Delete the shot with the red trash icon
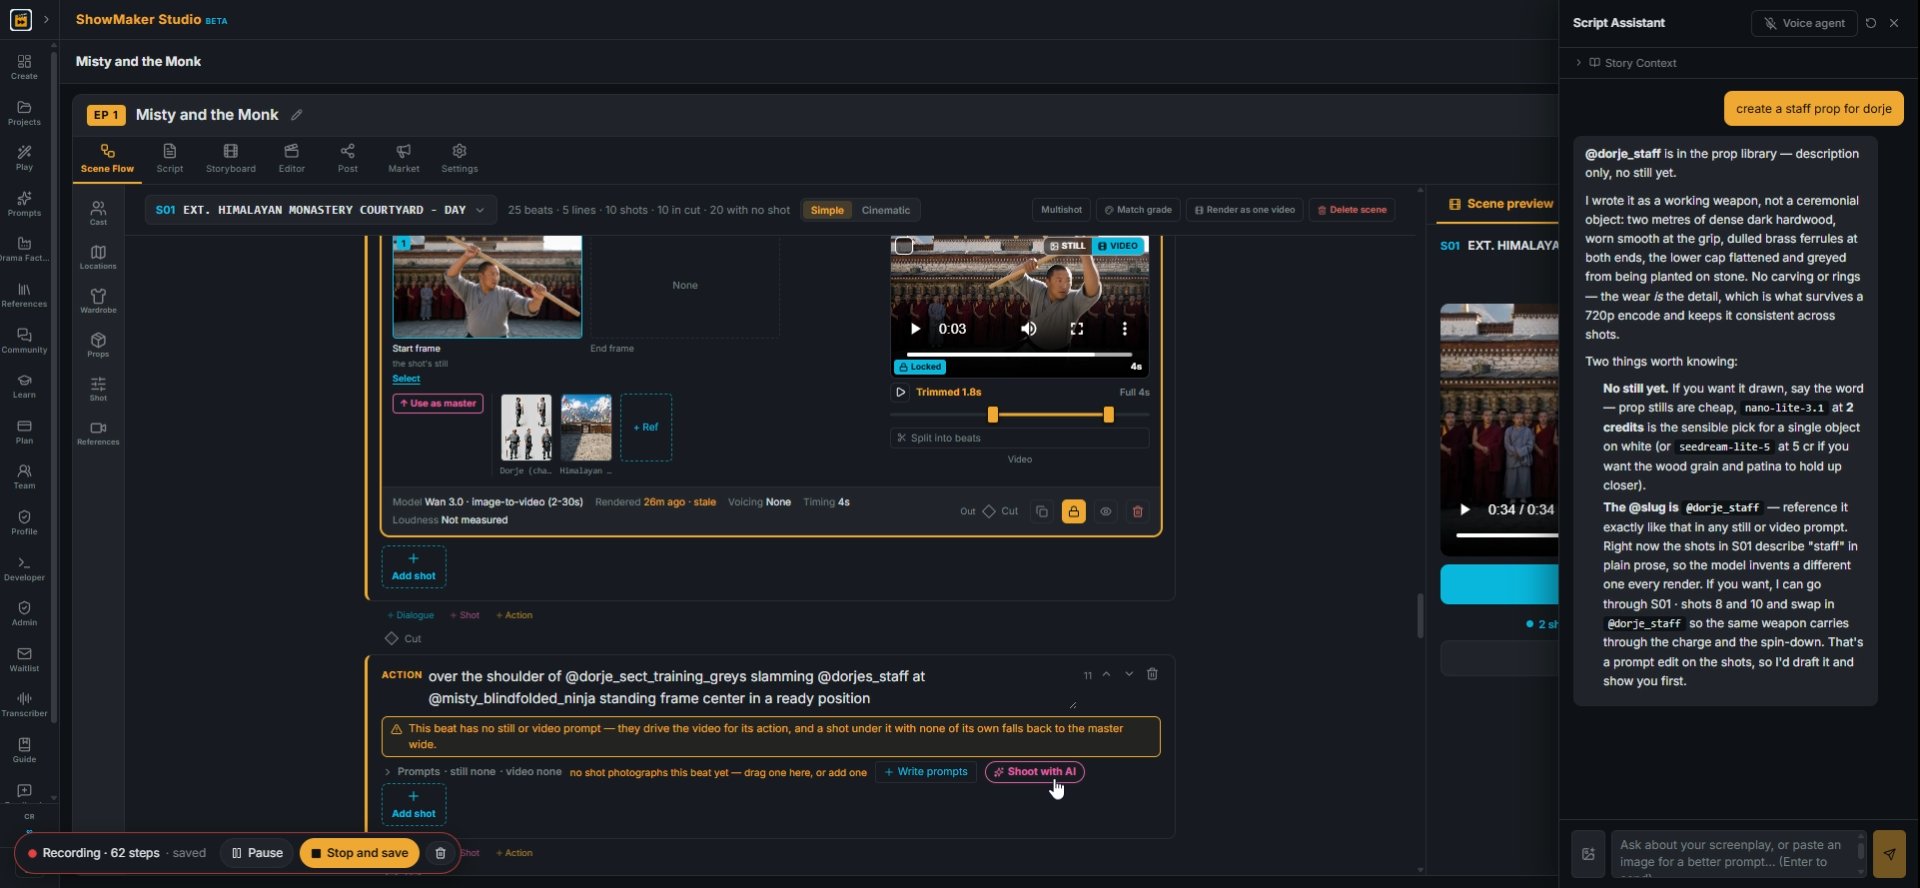 click(1137, 512)
